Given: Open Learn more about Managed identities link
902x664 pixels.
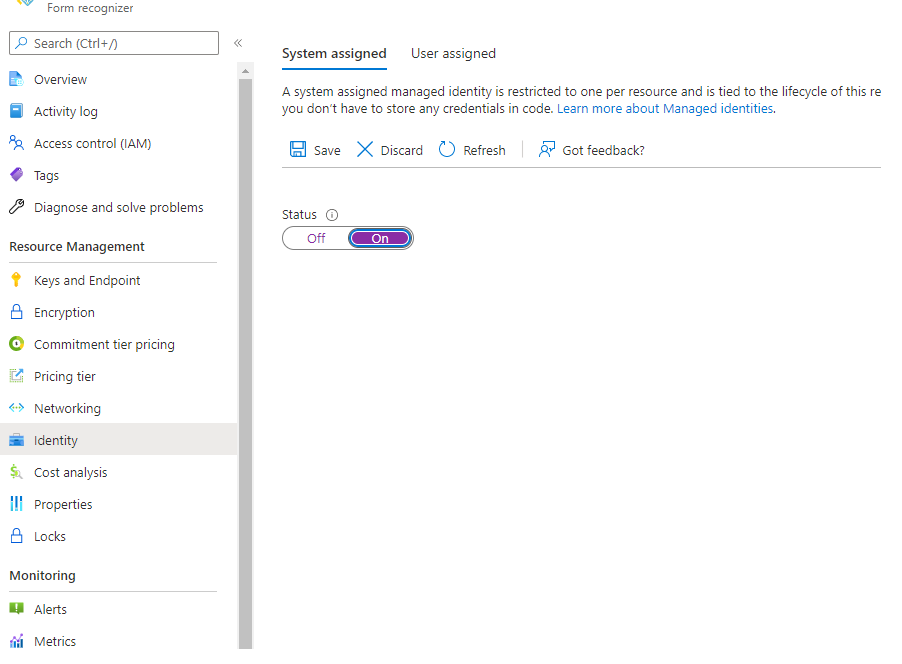Looking at the screenshot, I should pyautogui.click(x=664, y=108).
